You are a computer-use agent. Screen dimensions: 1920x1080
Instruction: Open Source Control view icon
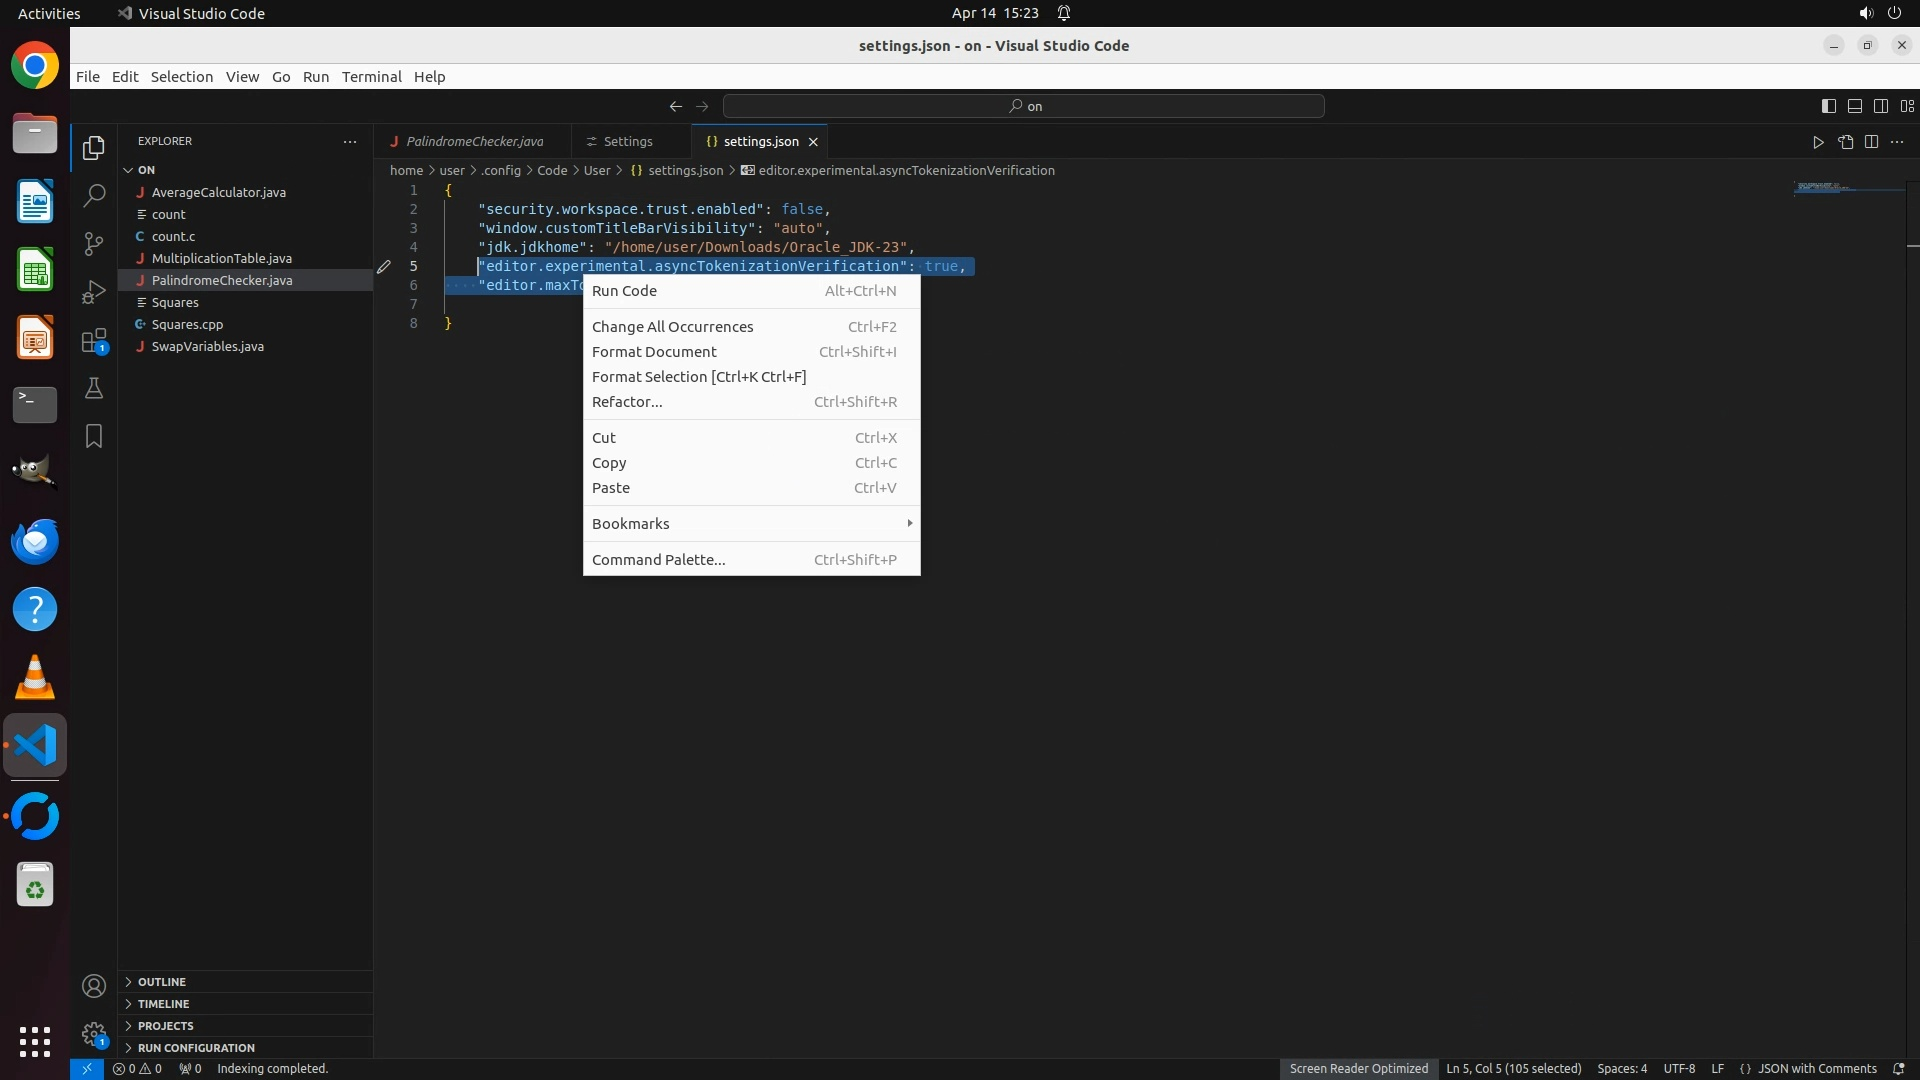(x=94, y=244)
